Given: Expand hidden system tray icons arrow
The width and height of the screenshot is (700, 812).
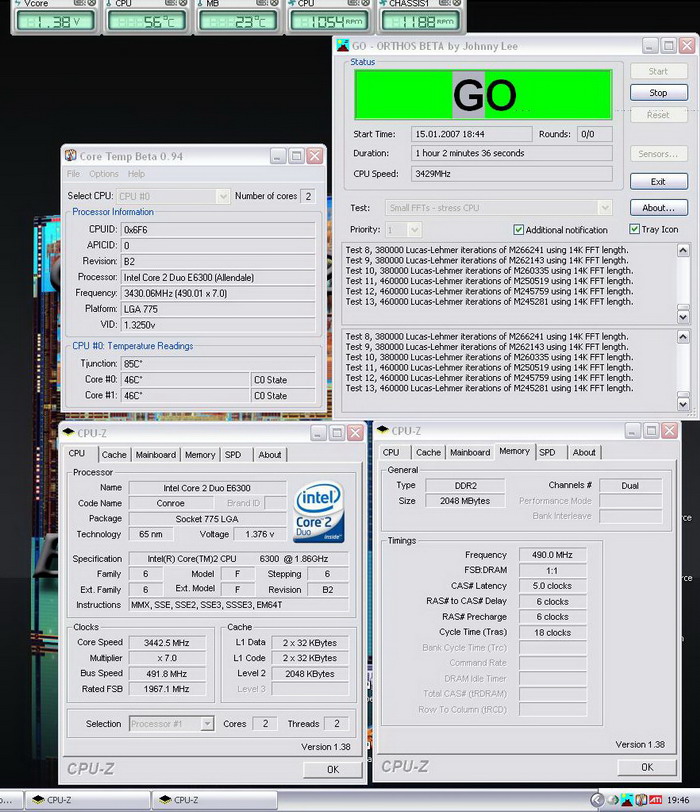Looking at the screenshot, I should tap(597, 800).
